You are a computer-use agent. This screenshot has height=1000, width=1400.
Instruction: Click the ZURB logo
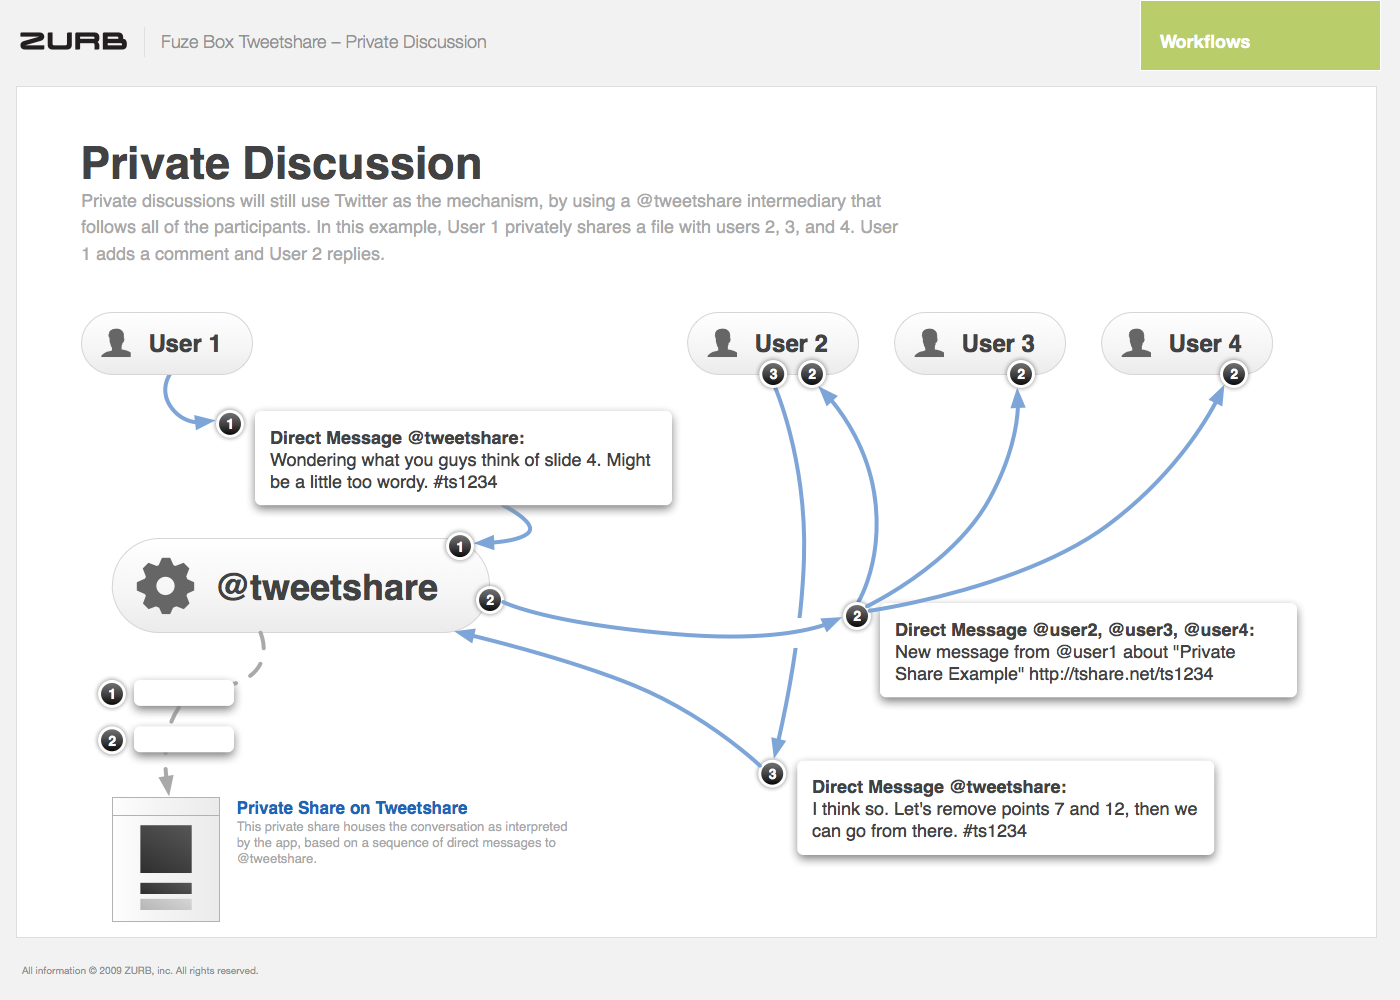73,41
